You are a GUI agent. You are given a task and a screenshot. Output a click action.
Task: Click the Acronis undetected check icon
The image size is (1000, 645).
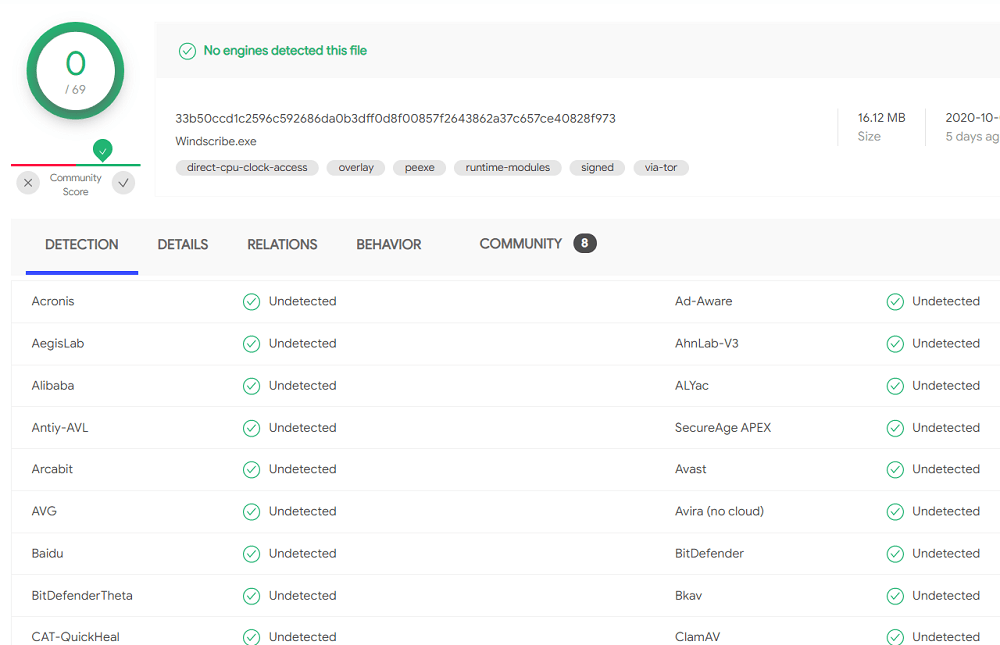pos(251,302)
